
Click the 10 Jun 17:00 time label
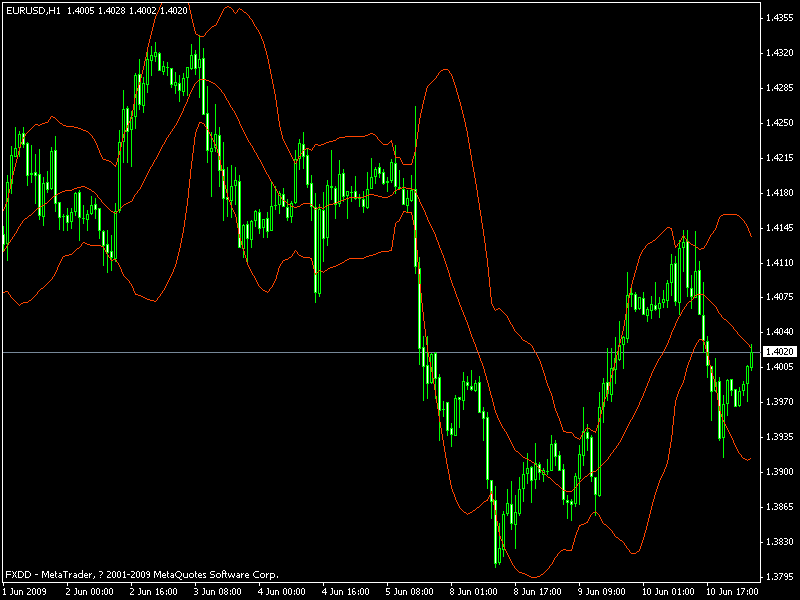(732, 592)
